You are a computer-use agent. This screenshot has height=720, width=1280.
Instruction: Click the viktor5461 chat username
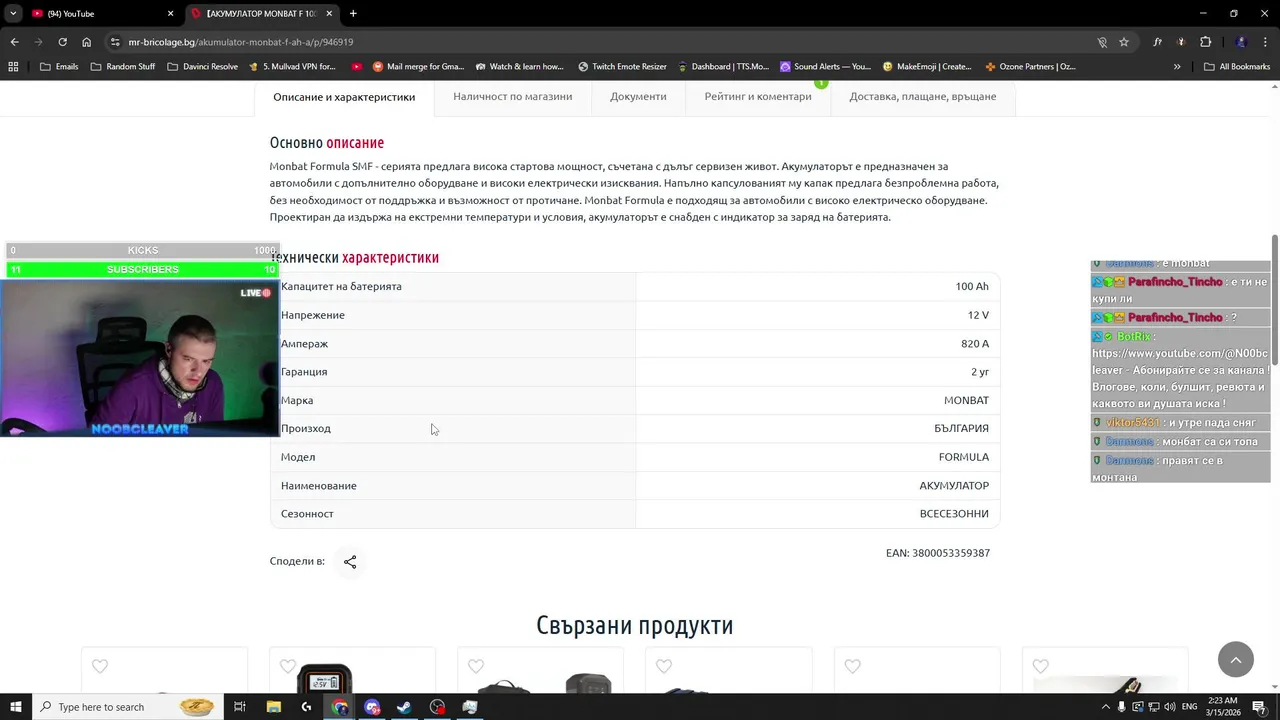tap(1133, 423)
